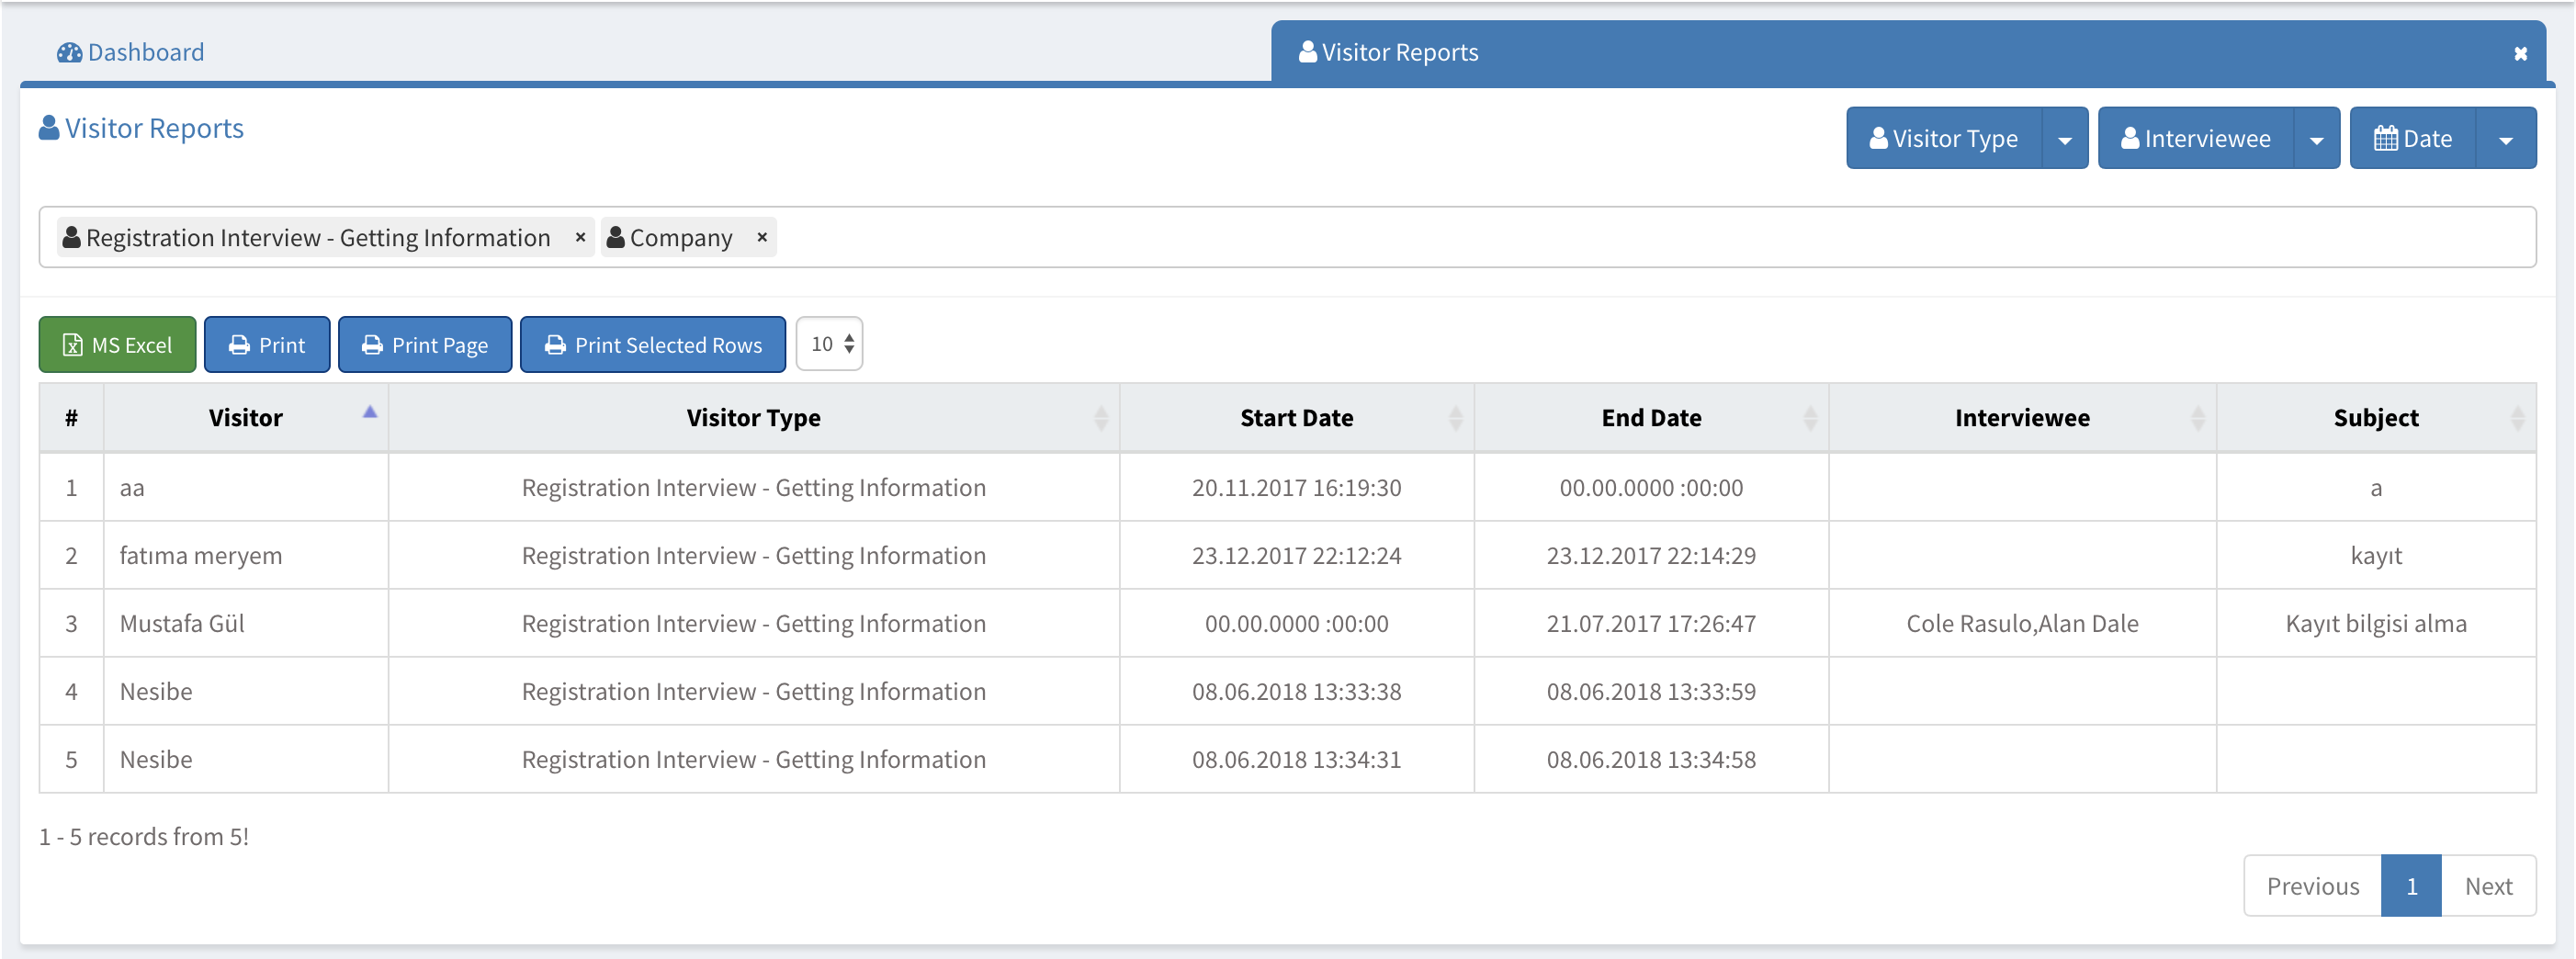Click the Print Selected Rows button
The height and width of the screenshot is (959, 2576).
(x=653, y=345)
